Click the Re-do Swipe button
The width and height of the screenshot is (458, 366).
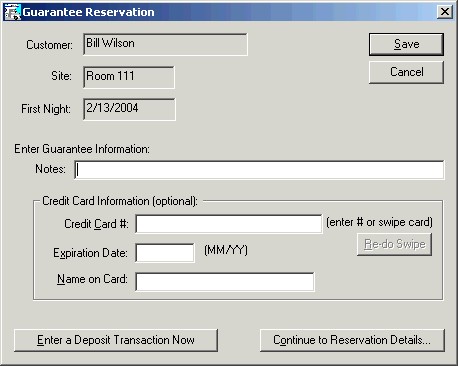[x=394, y=244]
